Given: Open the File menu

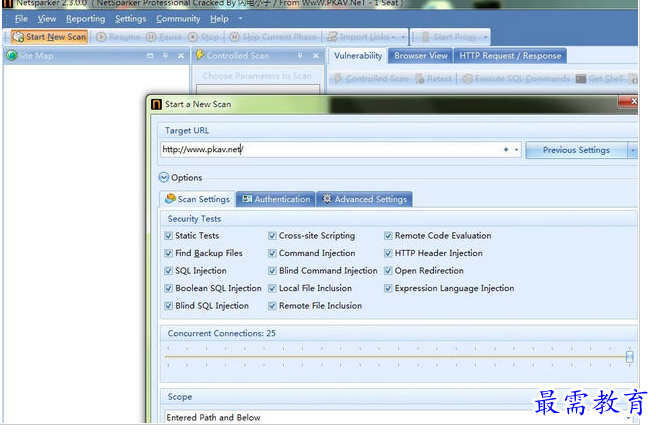Looking at the screenshot, I should [x=21, y=19].
